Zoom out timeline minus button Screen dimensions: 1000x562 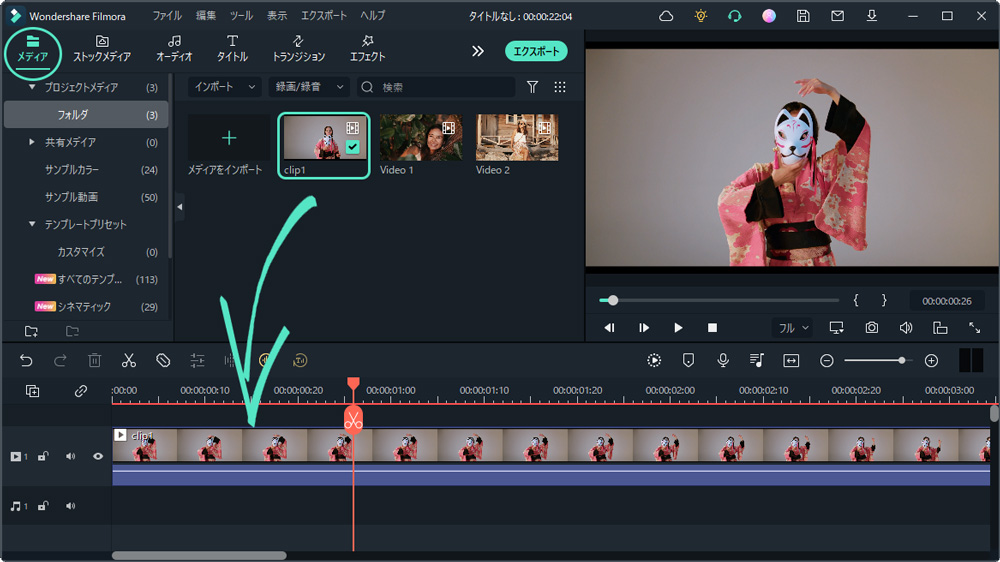tap(827, 360)
